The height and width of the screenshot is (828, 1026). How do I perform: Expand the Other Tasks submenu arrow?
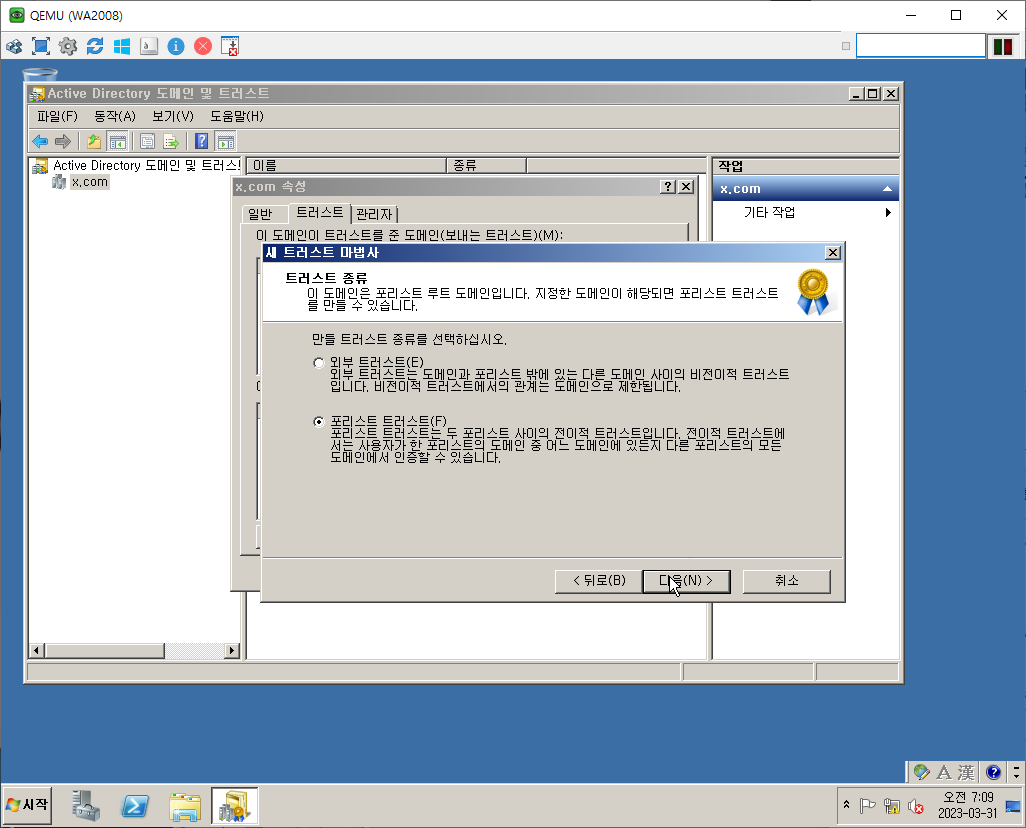pyautogui.click(x=888, y=212)
